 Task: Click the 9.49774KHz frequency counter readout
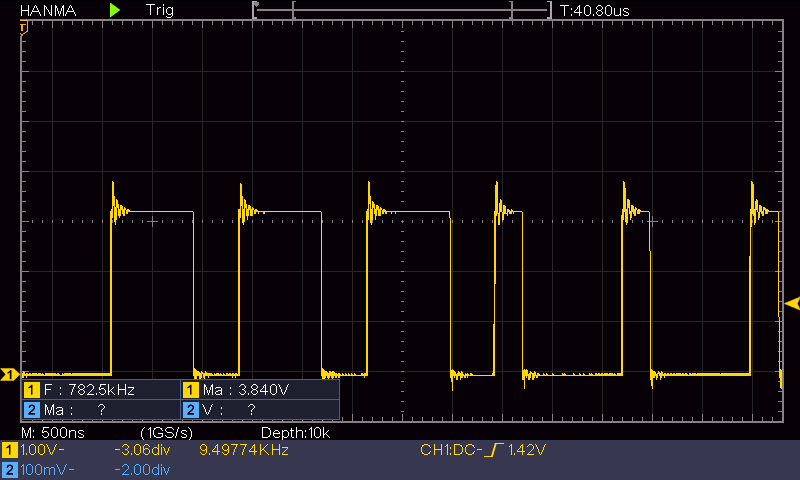pyautogui.click(x=245, y=451)
